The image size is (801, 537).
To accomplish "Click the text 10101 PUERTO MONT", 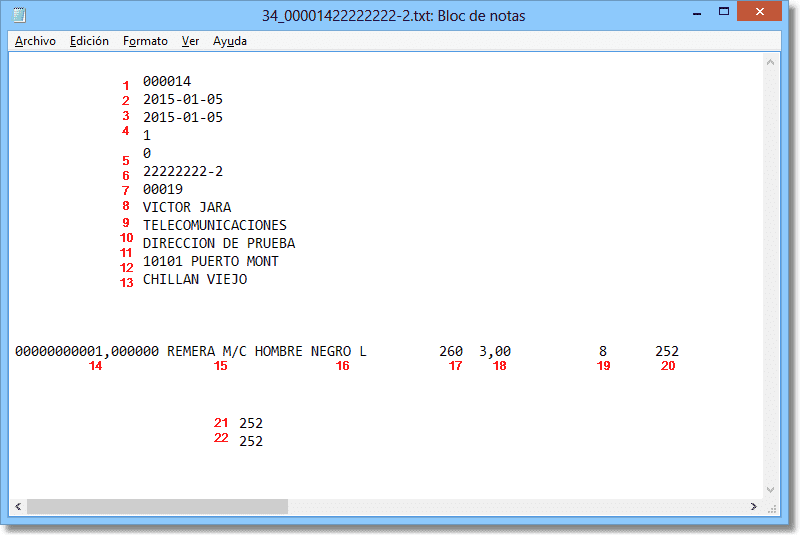I will [x=211, y=261].
